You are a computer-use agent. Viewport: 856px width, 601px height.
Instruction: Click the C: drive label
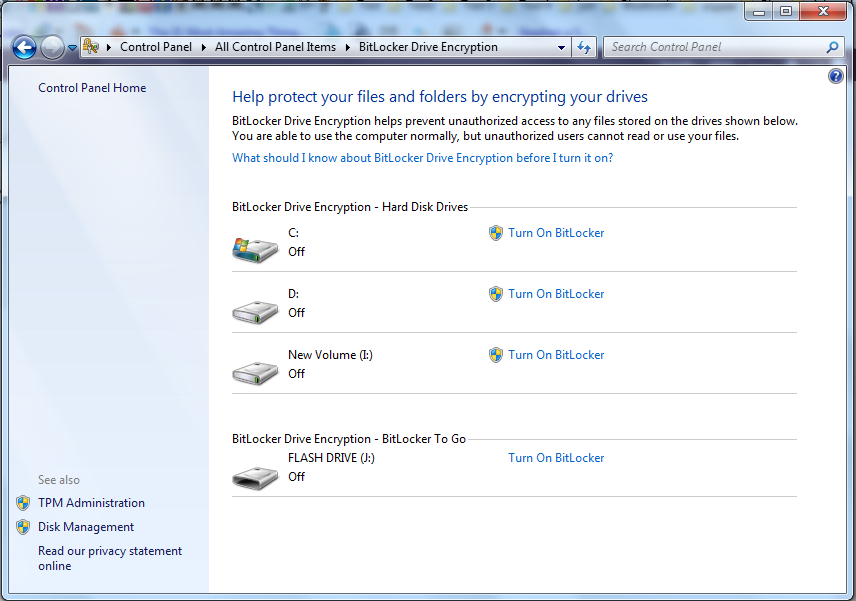click(293, 233)
